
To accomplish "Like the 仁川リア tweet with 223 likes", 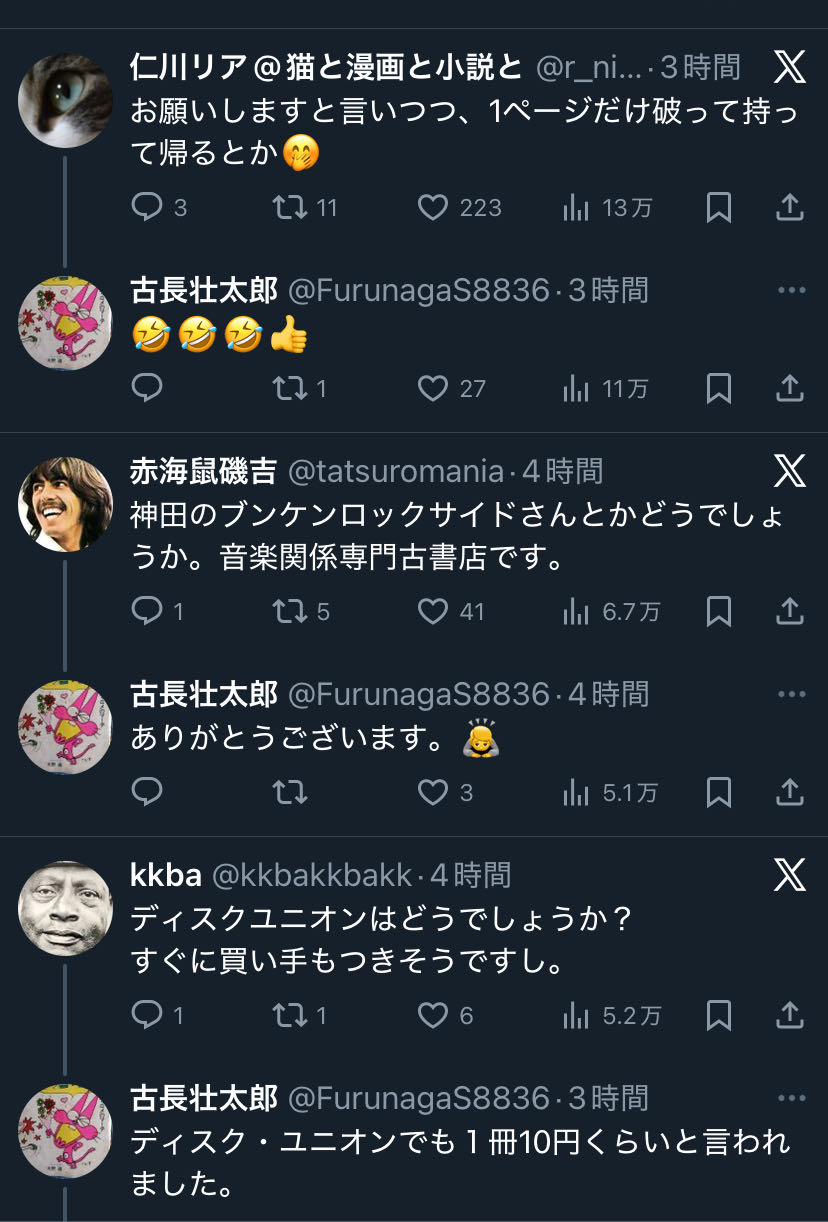I will (x=433, y=208).
